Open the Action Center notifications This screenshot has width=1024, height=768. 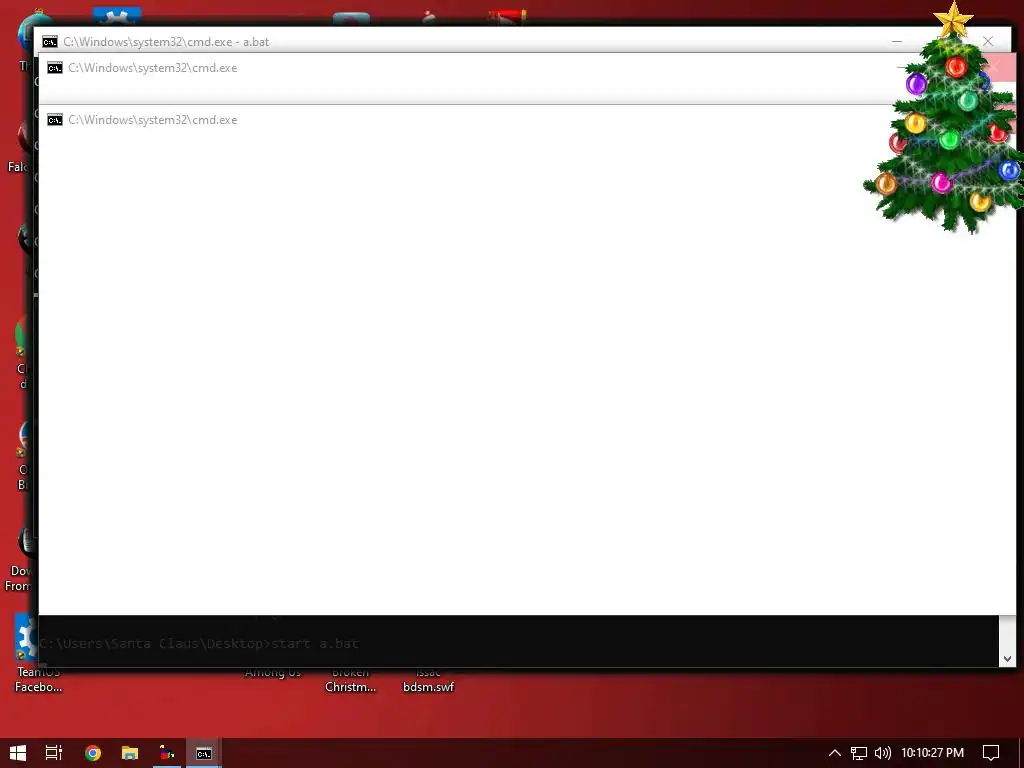(991, 753)
